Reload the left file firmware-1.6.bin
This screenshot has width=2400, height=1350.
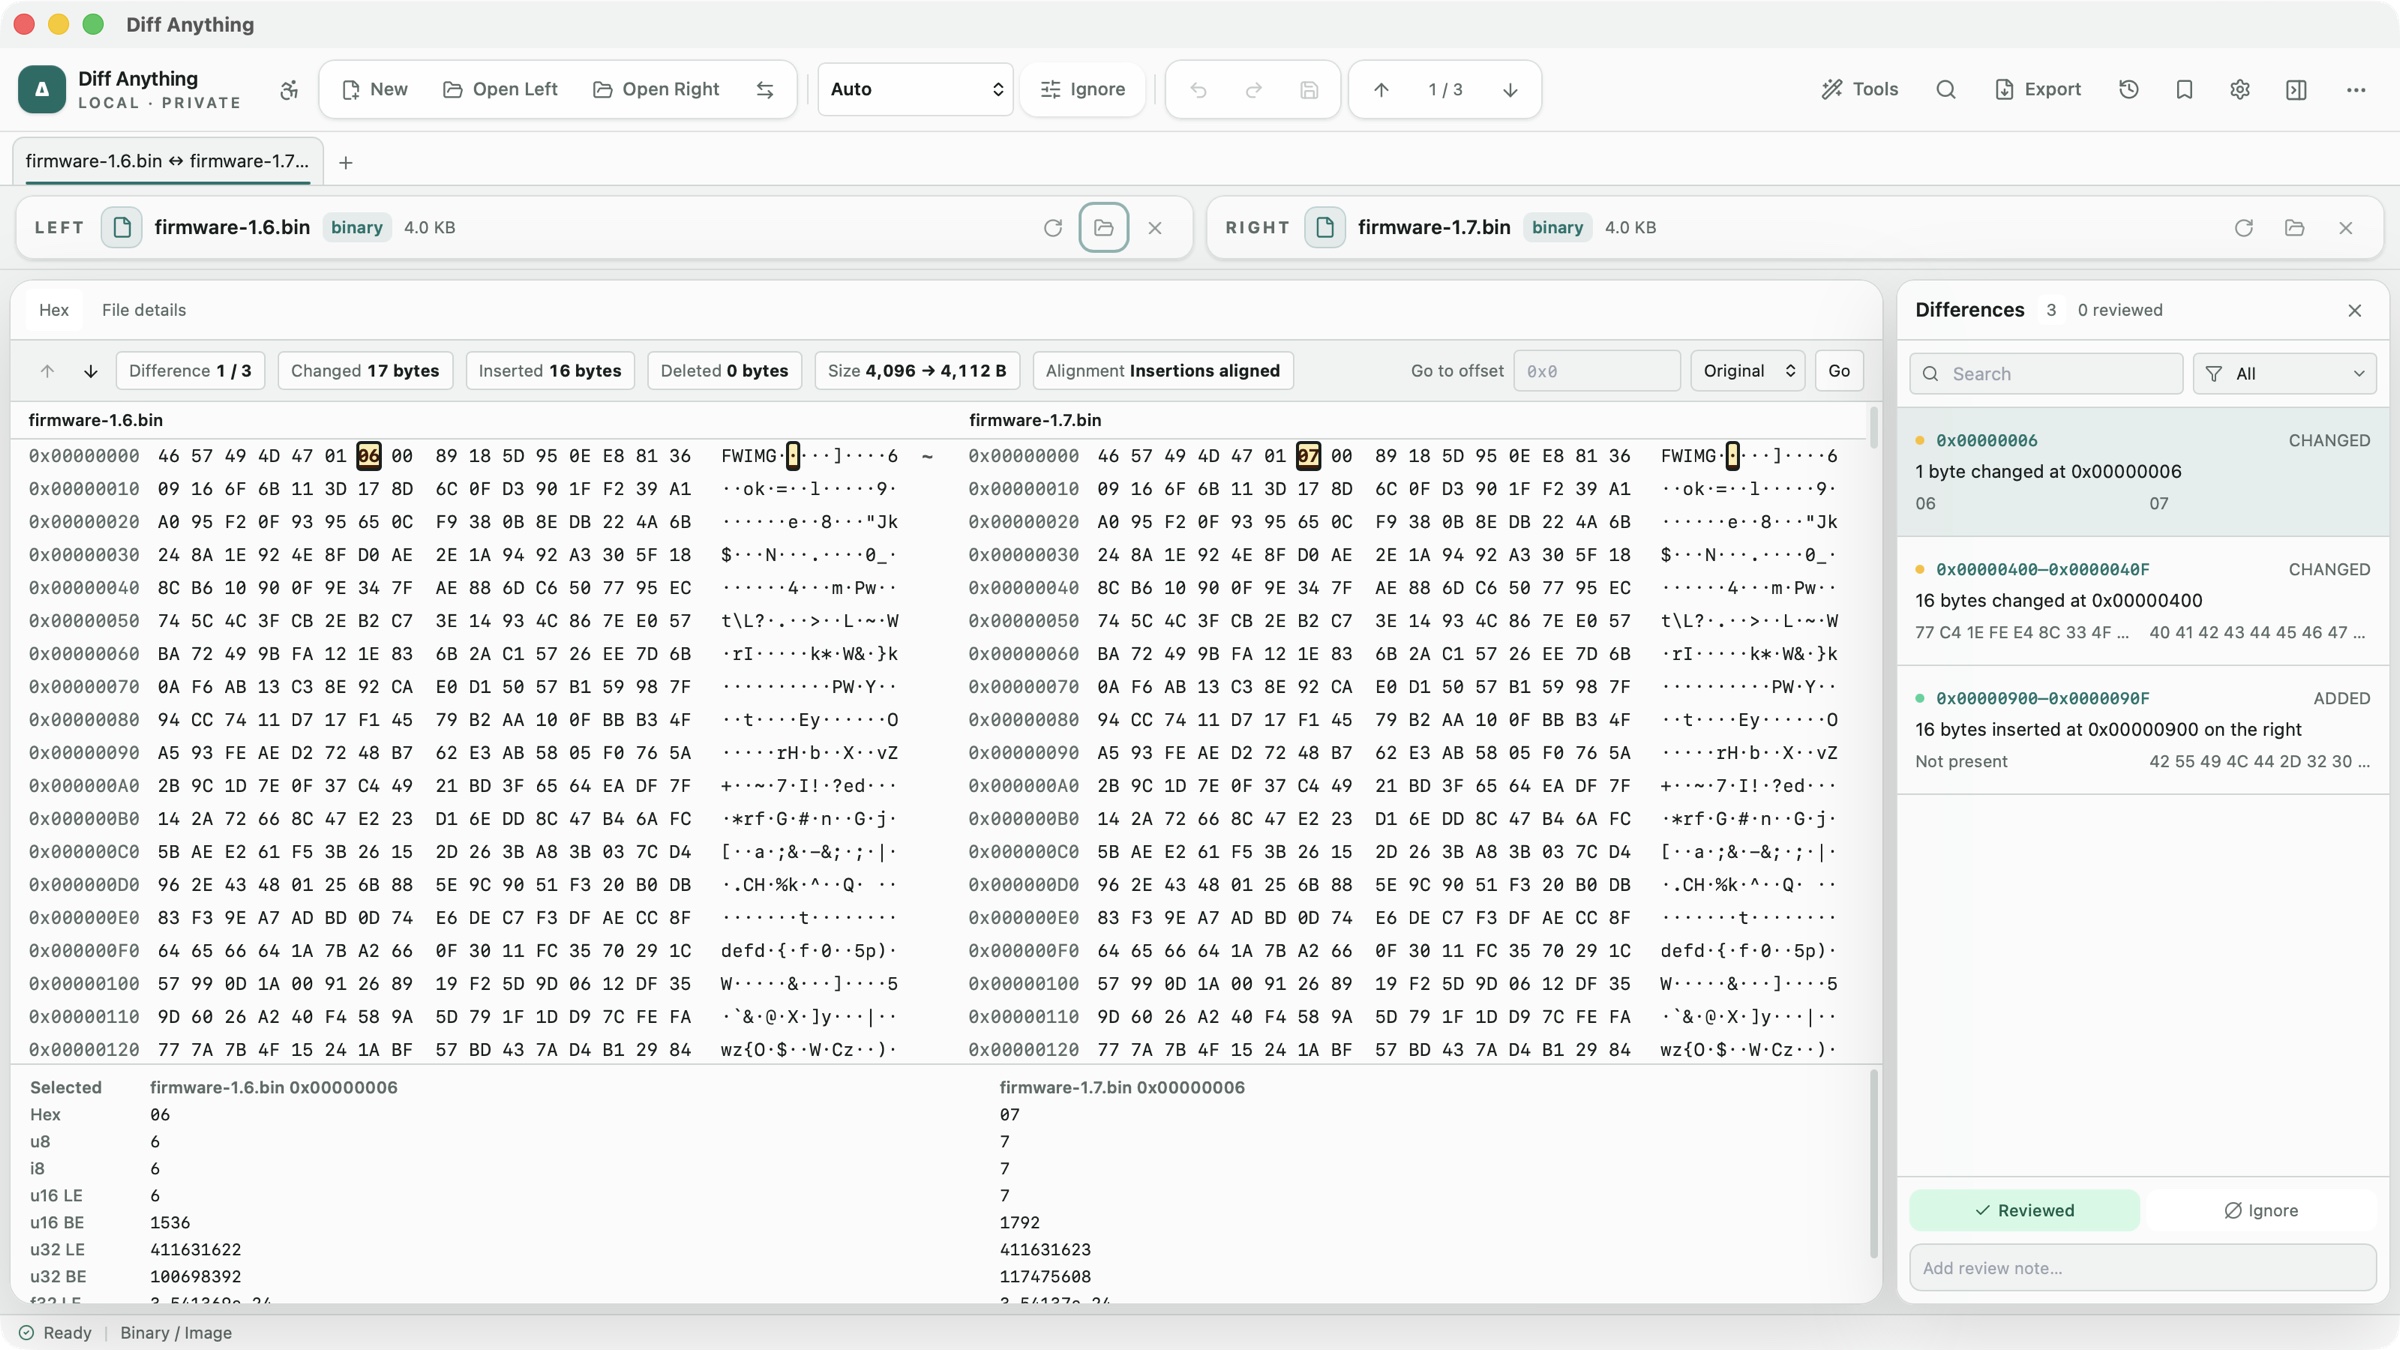(x=1053, y=228)
